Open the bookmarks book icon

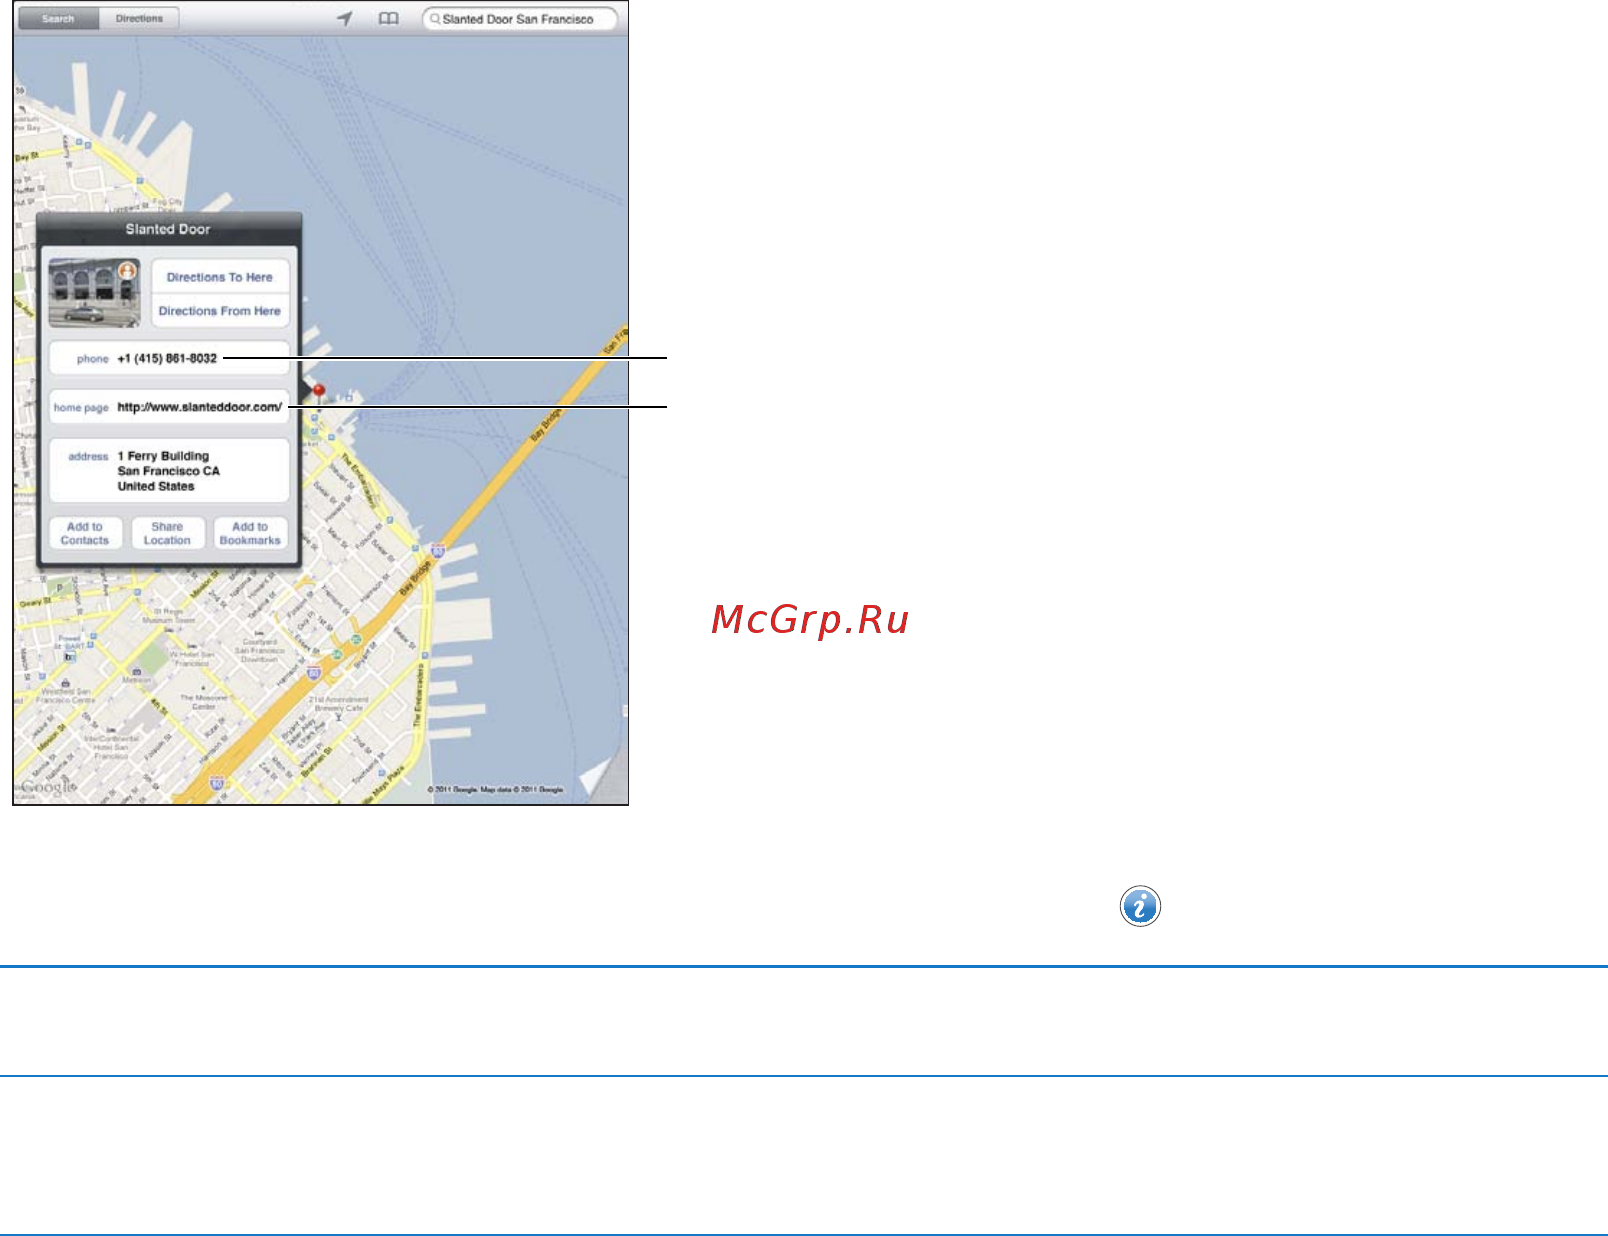pyautogui.click(x=388, y=18)
